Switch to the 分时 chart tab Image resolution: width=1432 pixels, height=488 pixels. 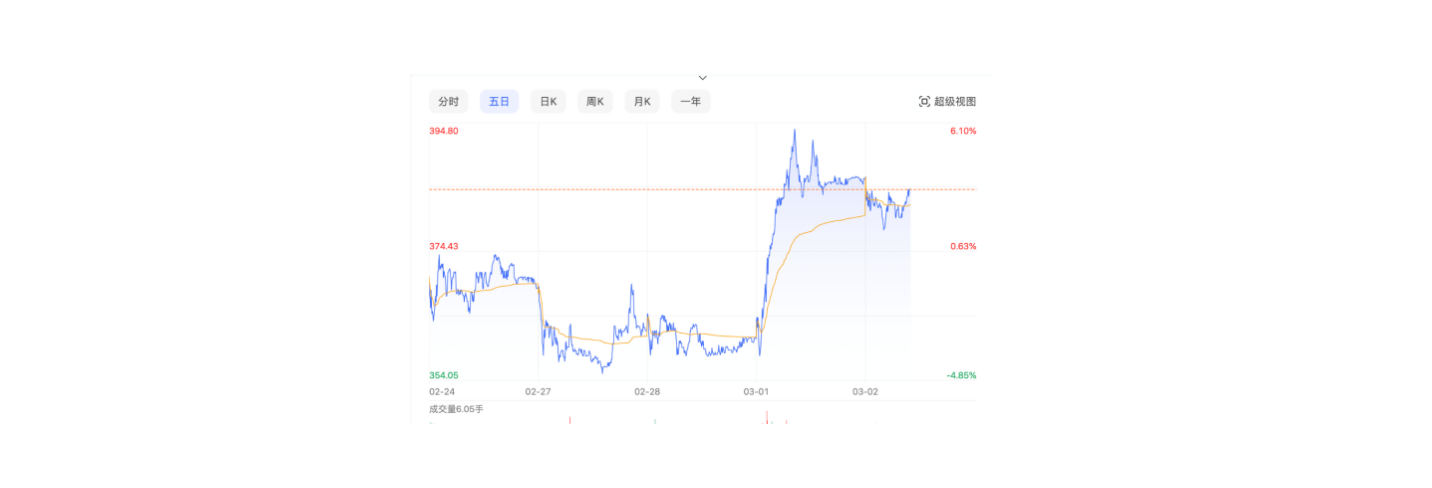[x=448, y=102]
